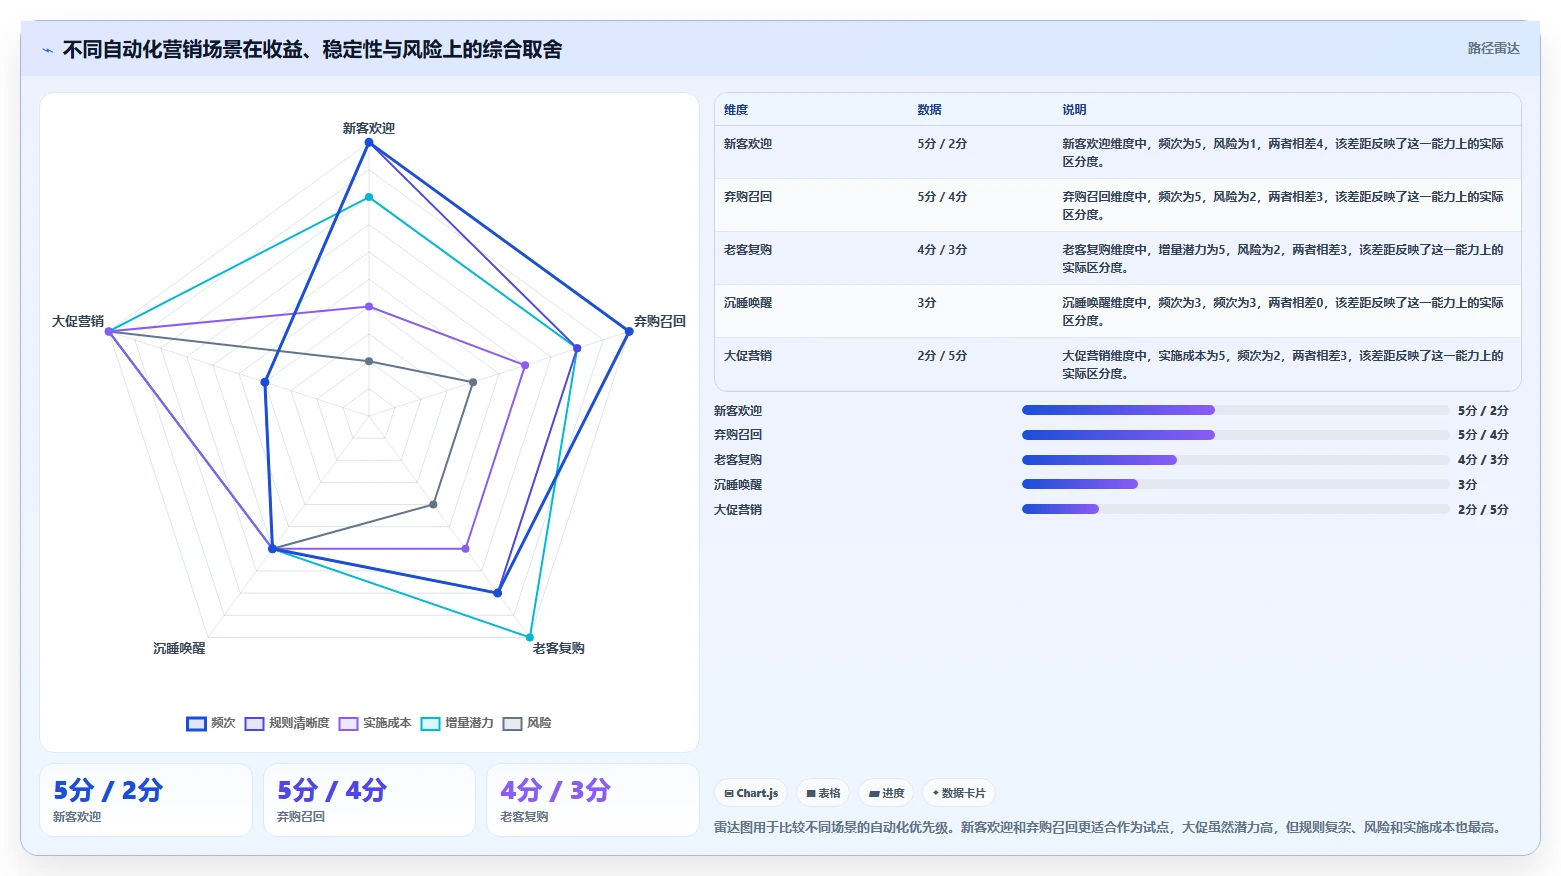Click the 老客复购 radar axis label
Image resolution: width=1561 pixels, height=876 pixels.
click(559, 648)
